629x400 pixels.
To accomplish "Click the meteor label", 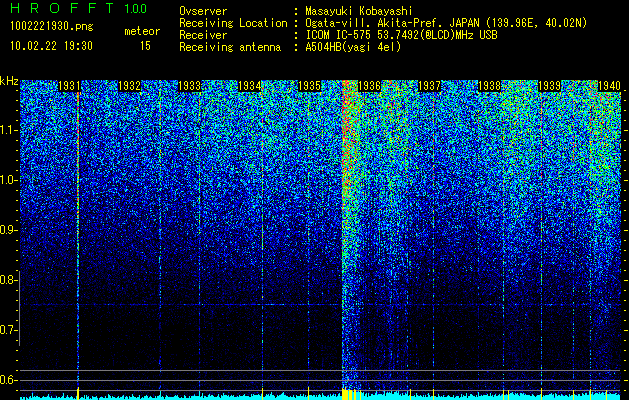I will click(142, 31).
